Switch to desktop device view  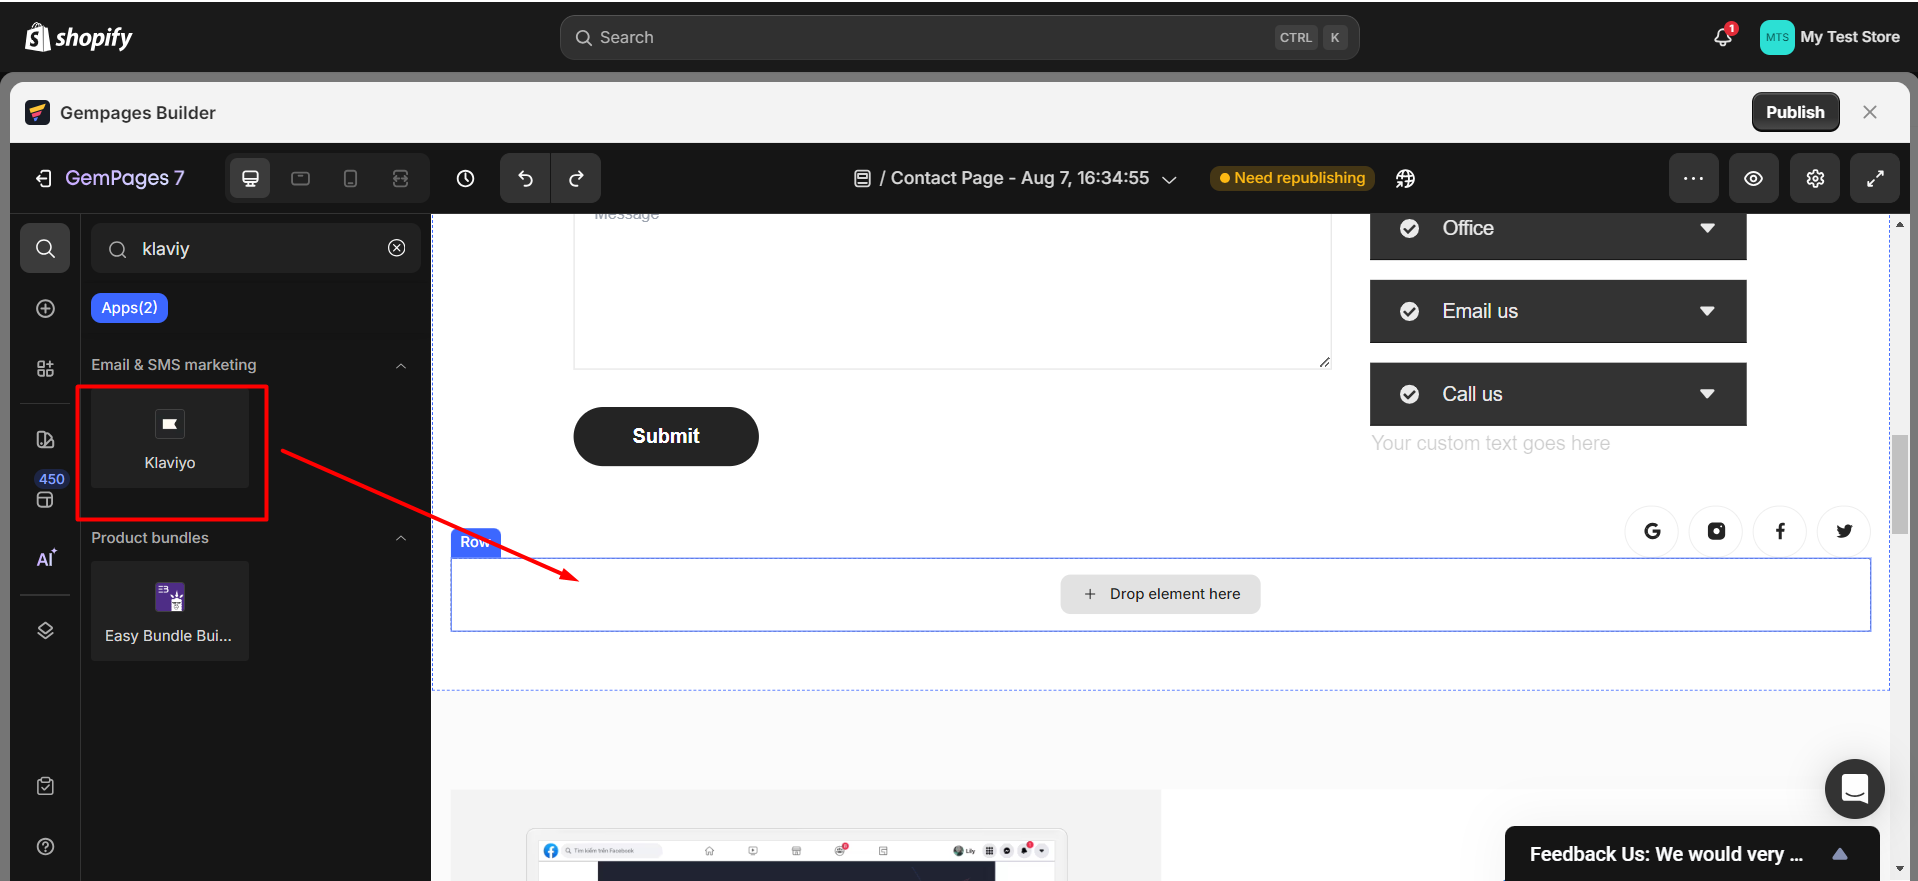[250, 179]
